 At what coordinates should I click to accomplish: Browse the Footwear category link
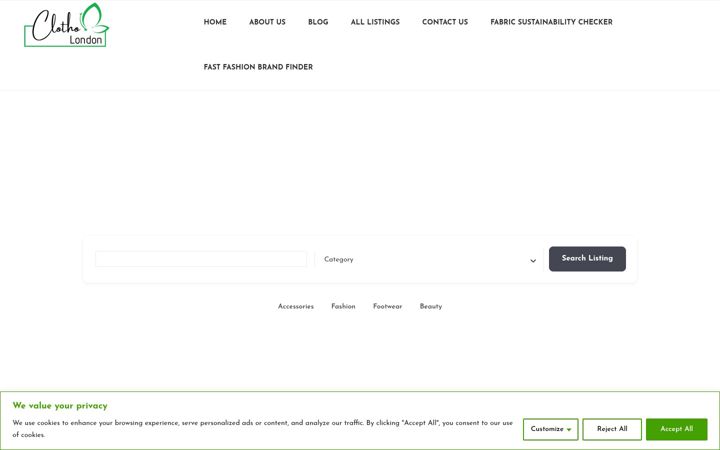[x=387, y=306]
